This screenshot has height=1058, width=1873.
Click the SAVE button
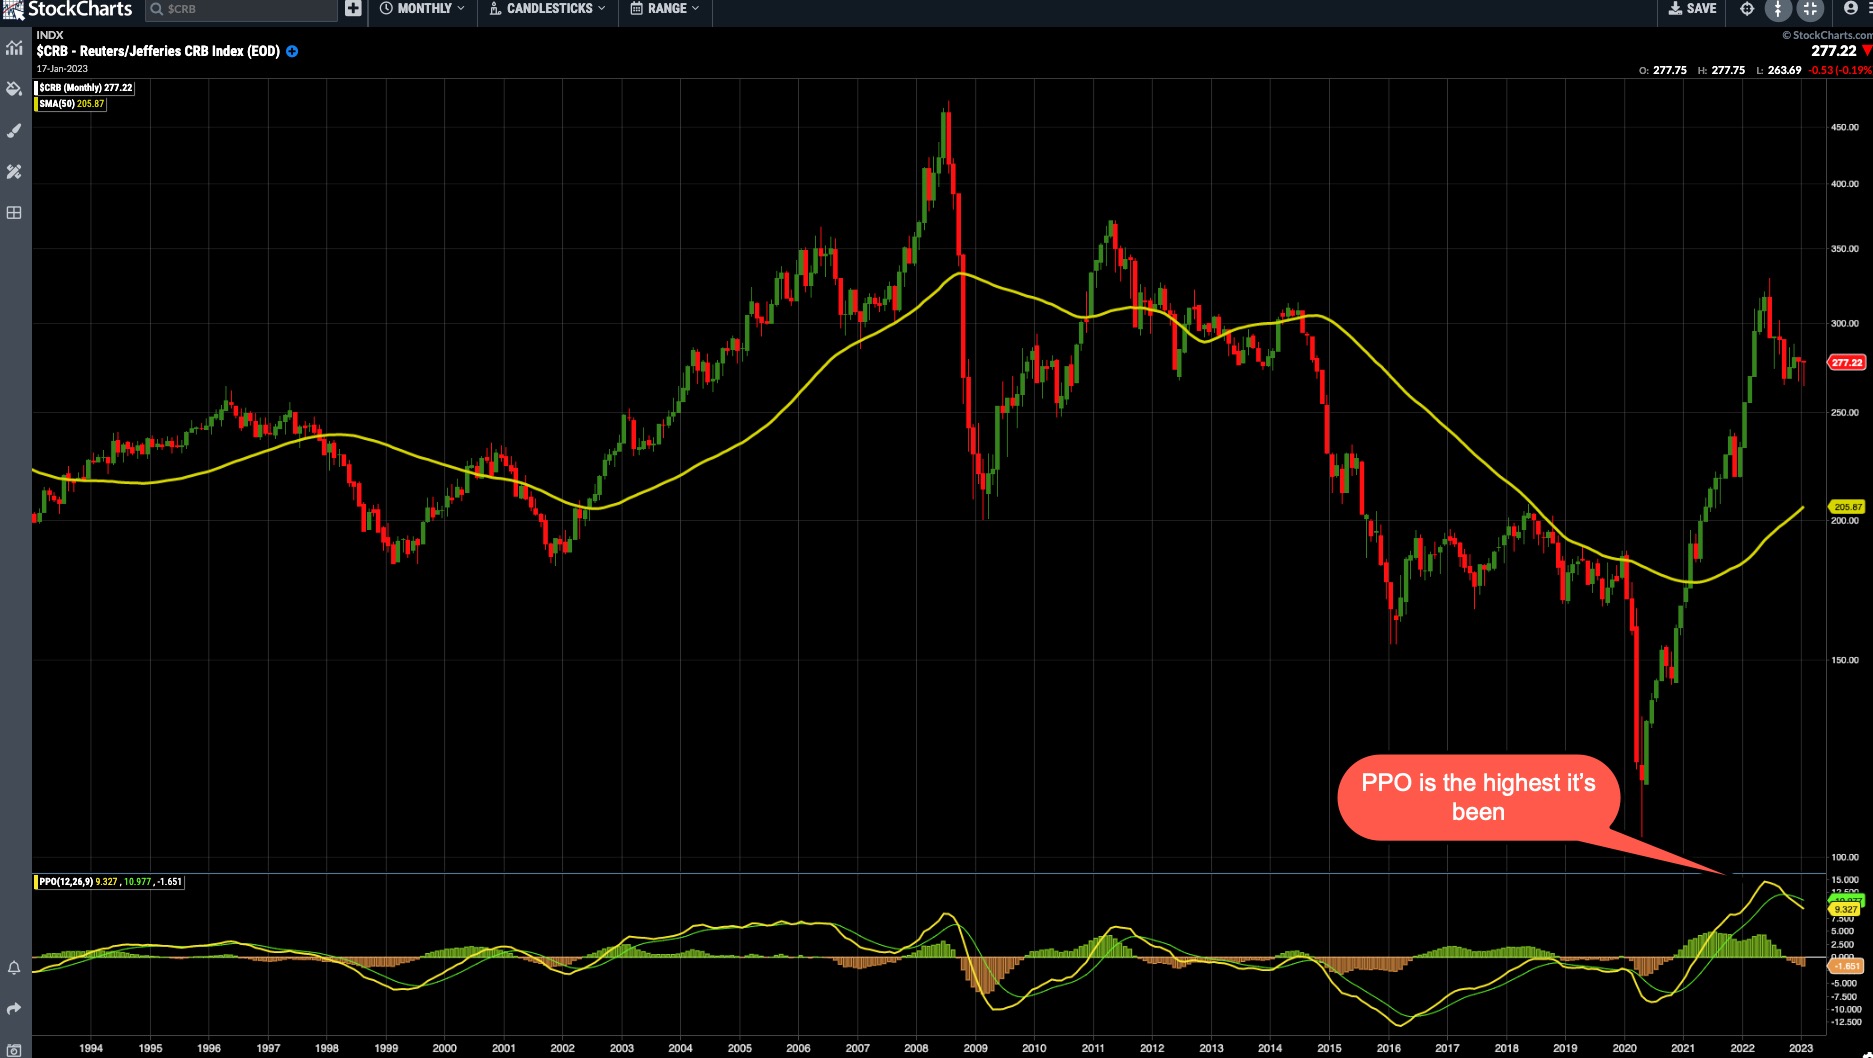1692,9
